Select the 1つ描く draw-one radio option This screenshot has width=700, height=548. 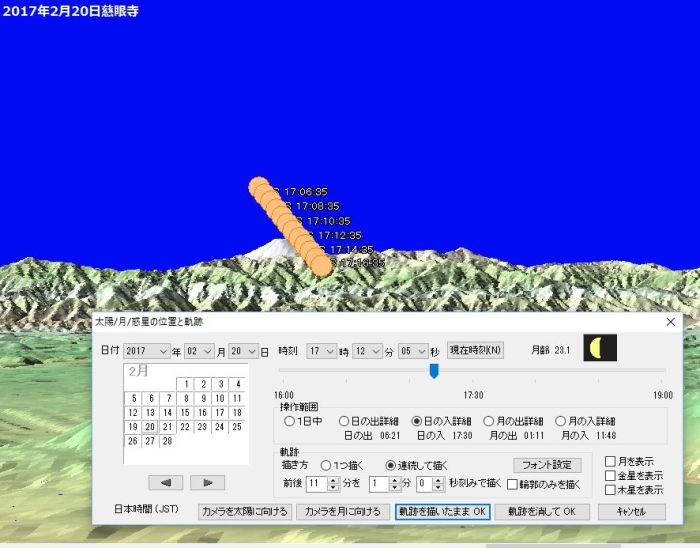pyautogui.click(x=326, y=465)
